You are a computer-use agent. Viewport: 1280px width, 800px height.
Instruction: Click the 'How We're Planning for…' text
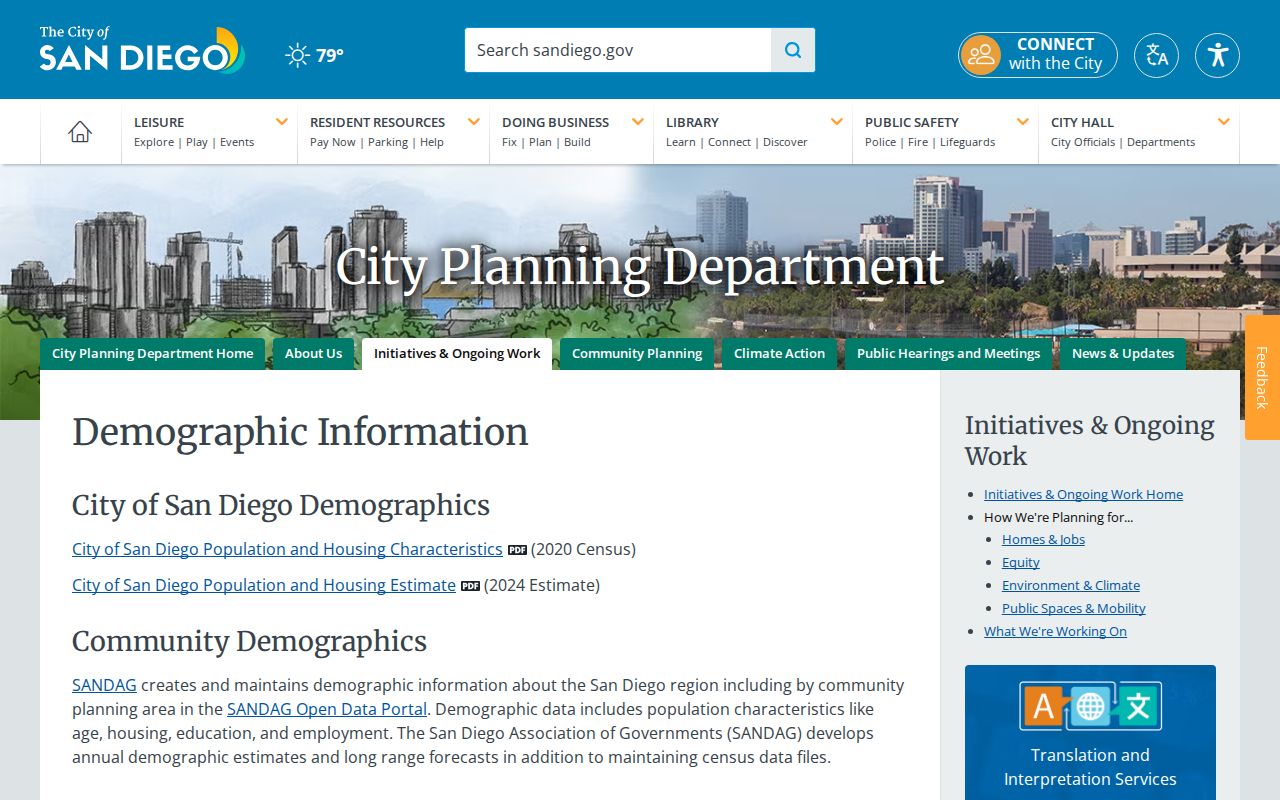pyautogui.click(x=1058, y=517)
